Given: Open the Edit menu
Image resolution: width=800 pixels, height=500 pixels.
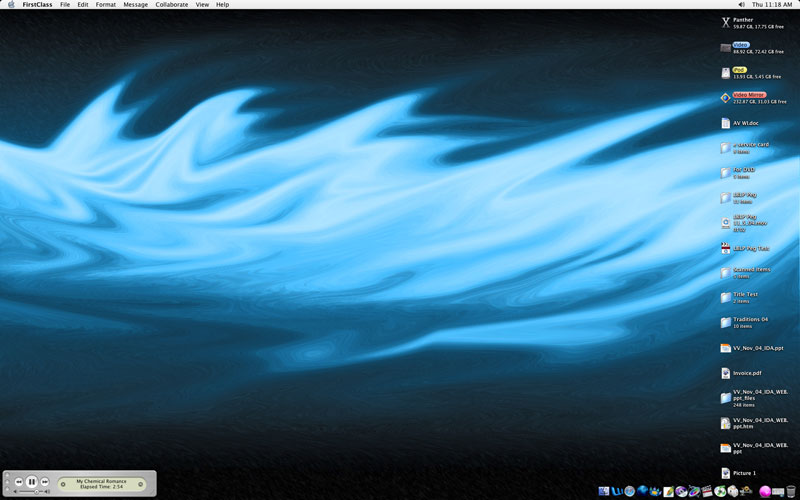Looking at the screenshot, I should [83, 4].
